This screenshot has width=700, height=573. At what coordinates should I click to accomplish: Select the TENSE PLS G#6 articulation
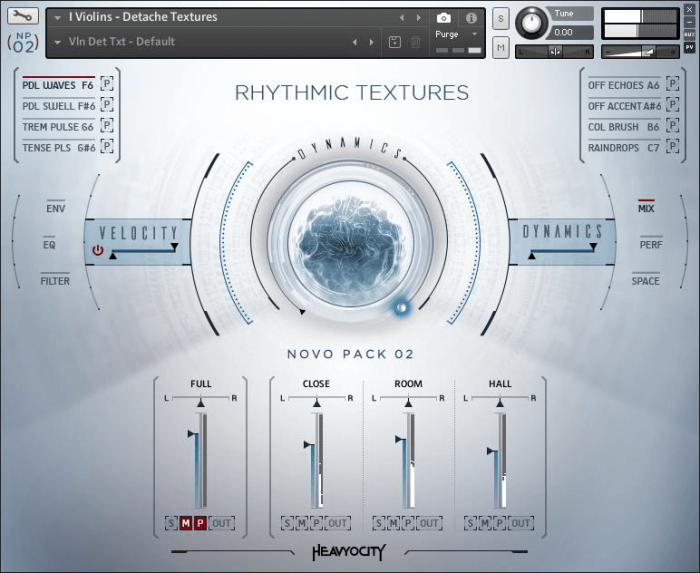click(x=59, y=148)
